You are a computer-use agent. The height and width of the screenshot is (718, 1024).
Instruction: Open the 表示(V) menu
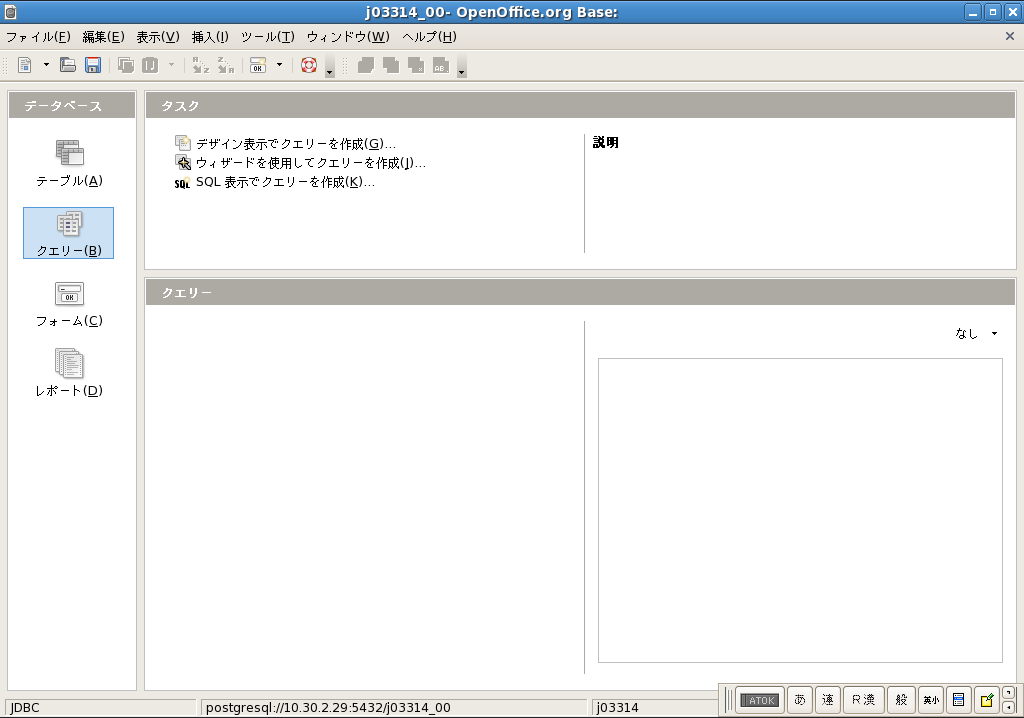click(157, 37)
